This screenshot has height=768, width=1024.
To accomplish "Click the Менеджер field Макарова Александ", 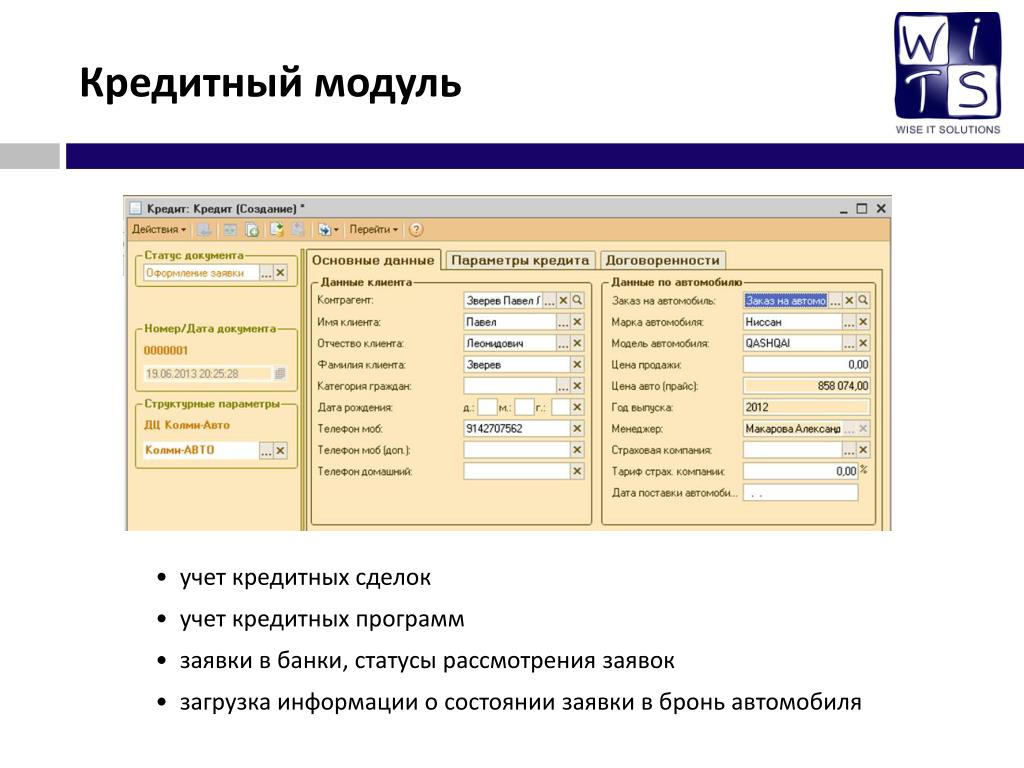I will (792, 429).
